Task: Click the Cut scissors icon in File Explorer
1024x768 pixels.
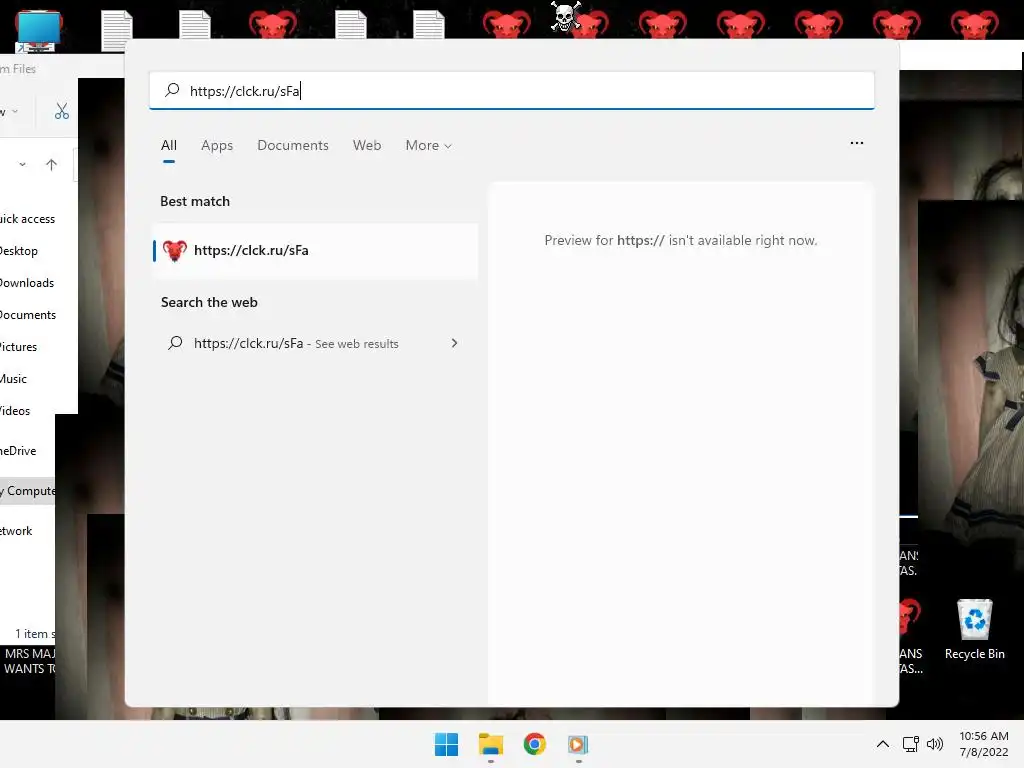Action: pyautogui.click(x=61, y=111)
